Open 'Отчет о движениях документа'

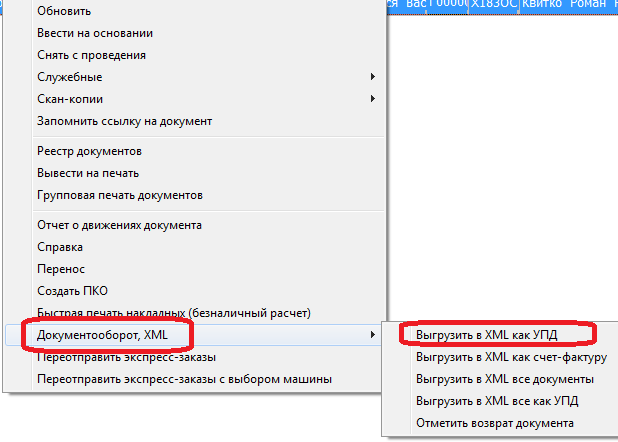(x=119, y=225)
